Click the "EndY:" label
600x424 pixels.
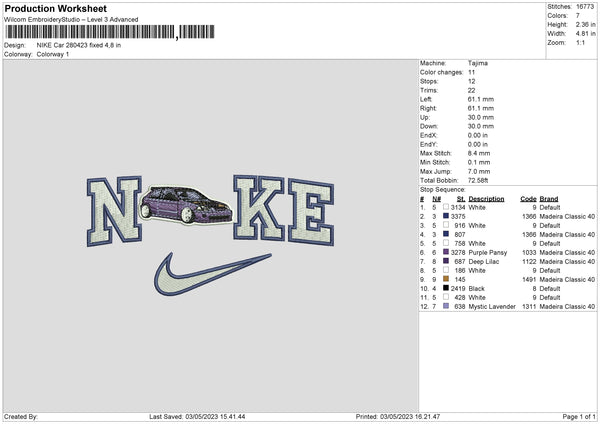(x=429, y=144)
